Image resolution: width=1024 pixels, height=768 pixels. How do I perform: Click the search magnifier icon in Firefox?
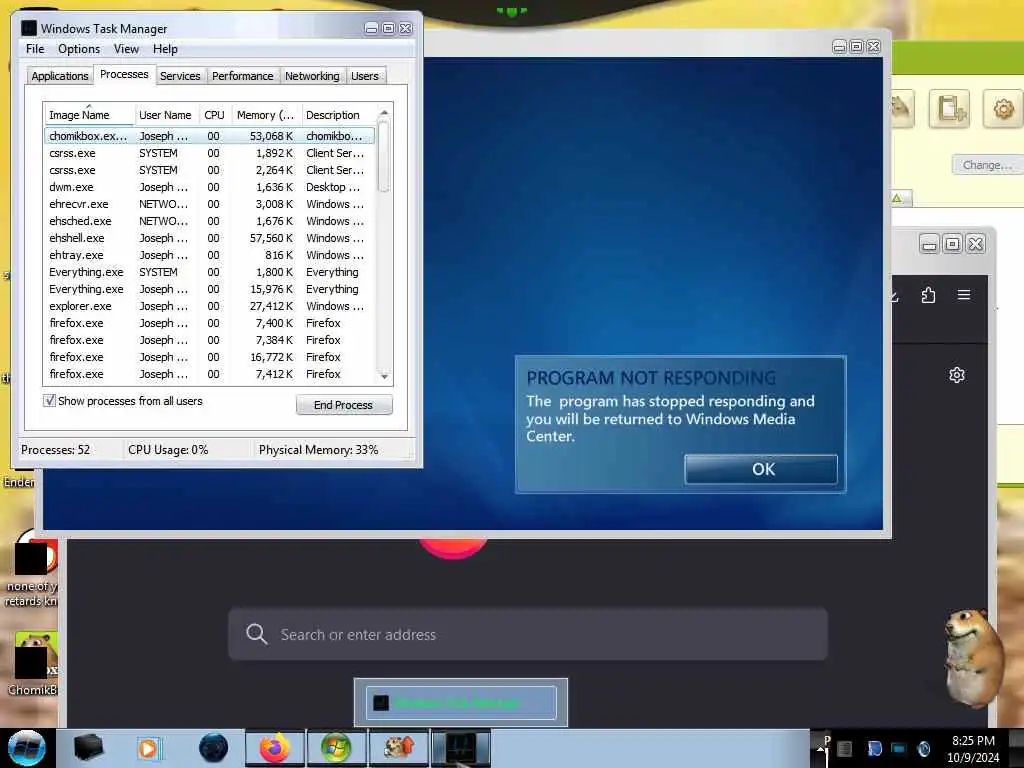point(257,634)
